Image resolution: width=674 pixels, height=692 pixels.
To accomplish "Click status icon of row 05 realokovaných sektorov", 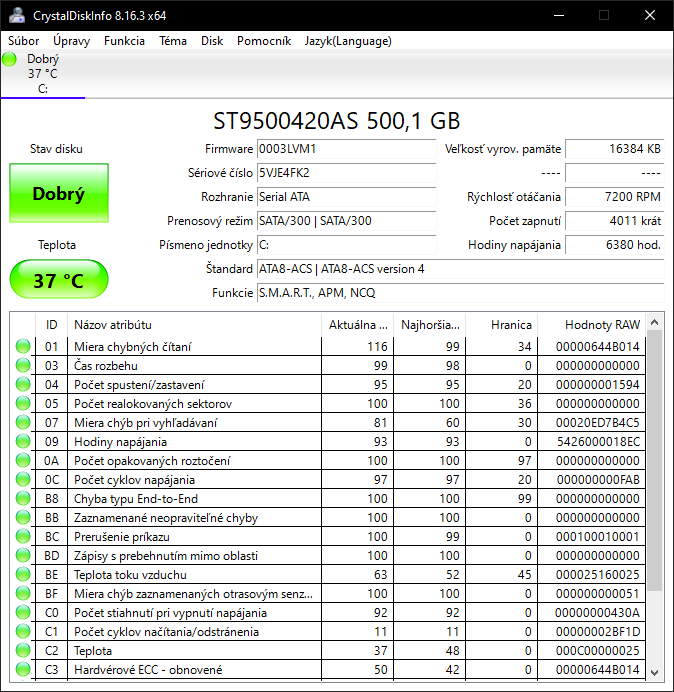I will (x=23, y=403).
